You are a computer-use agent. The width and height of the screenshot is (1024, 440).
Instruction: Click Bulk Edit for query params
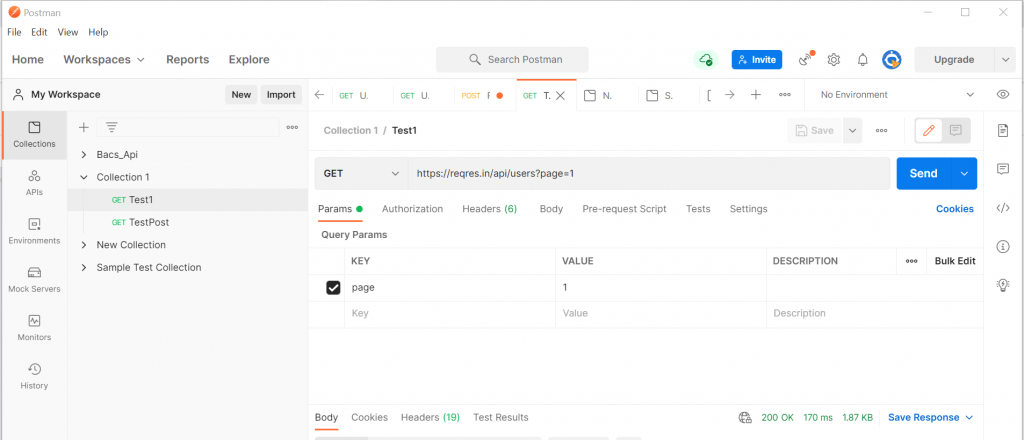[955, 261]
